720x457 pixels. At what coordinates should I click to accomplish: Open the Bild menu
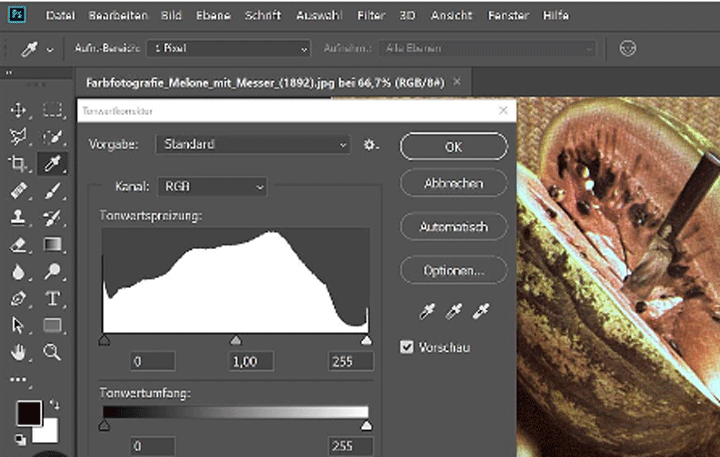click(x=171, y=16)
